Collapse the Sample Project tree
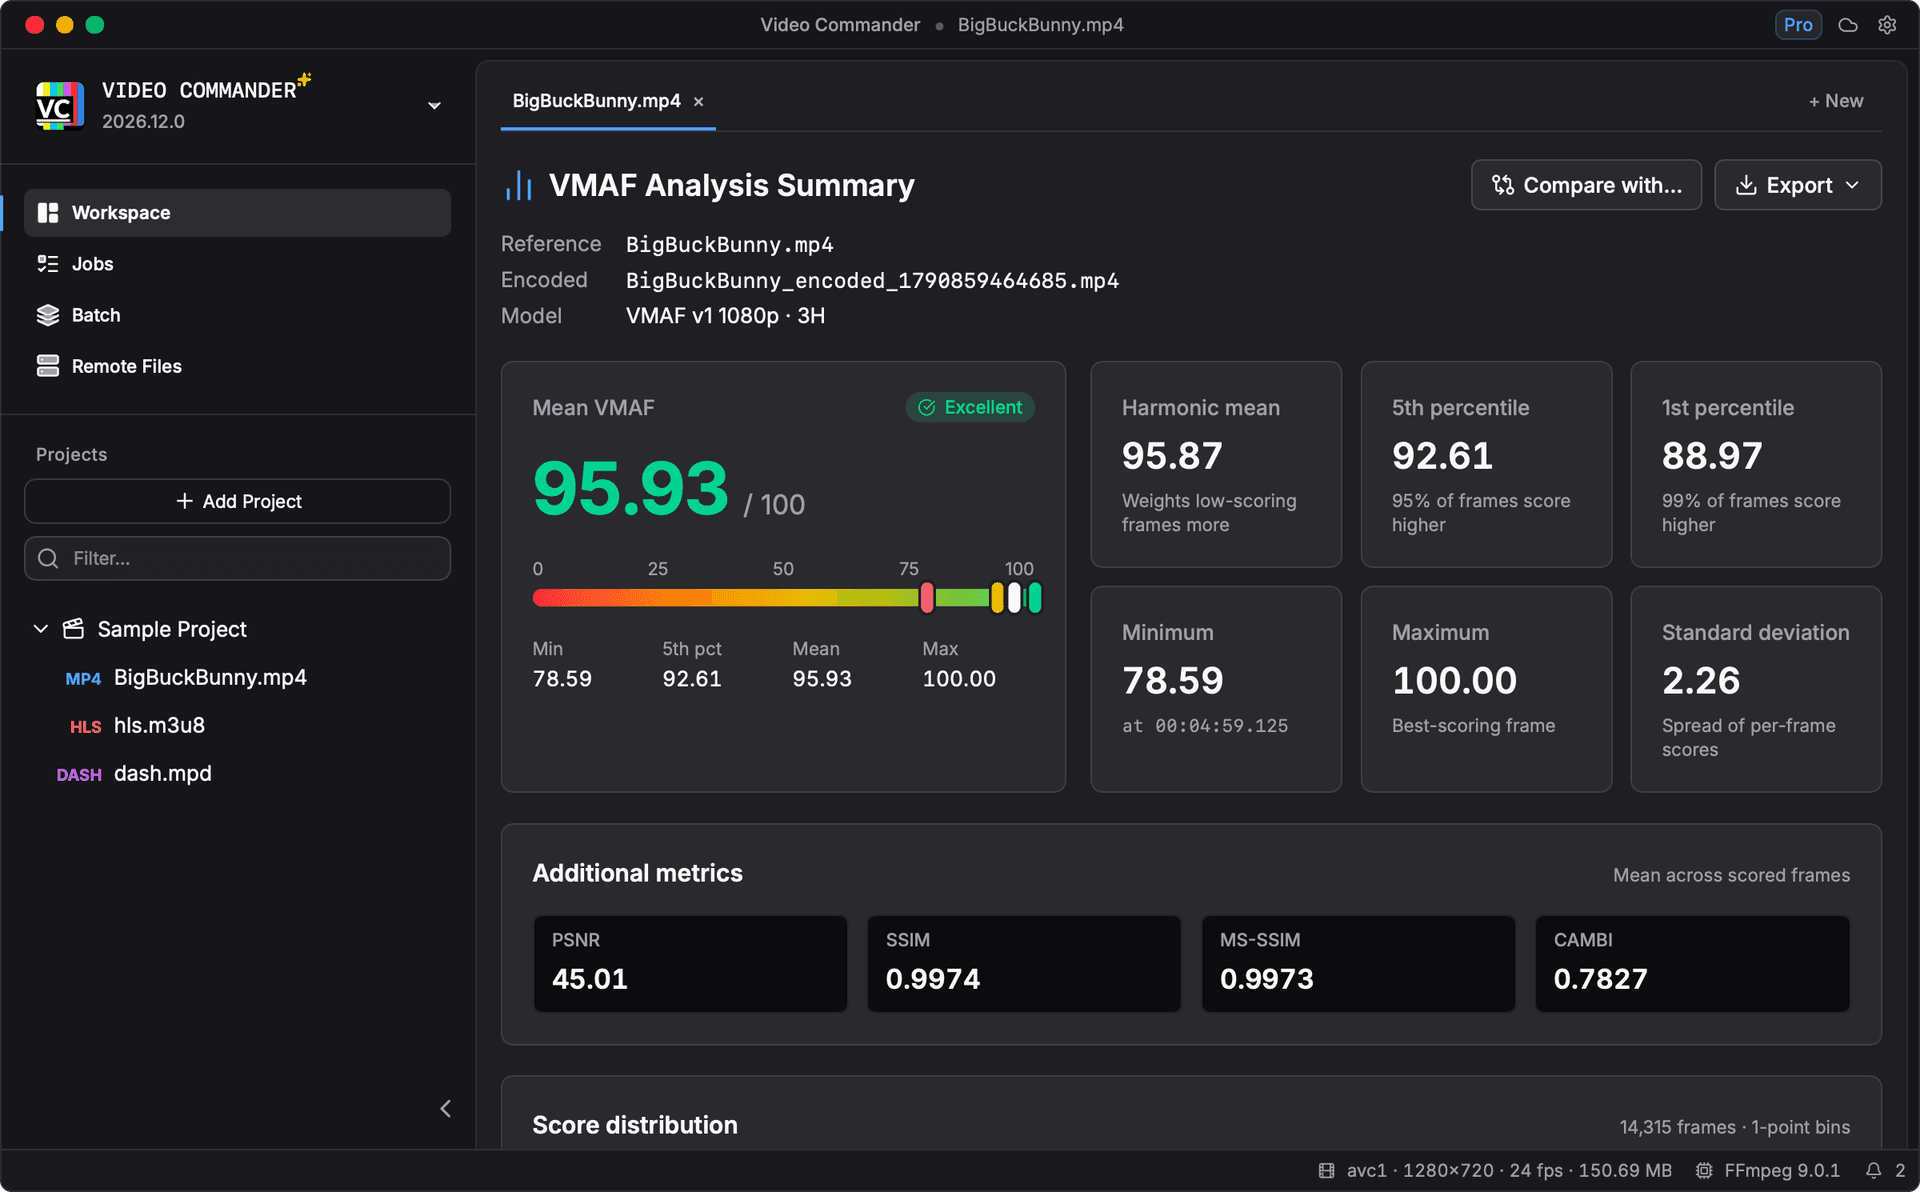Image resolution: width=1920 pixels, height=1192 pixels. 41,629
